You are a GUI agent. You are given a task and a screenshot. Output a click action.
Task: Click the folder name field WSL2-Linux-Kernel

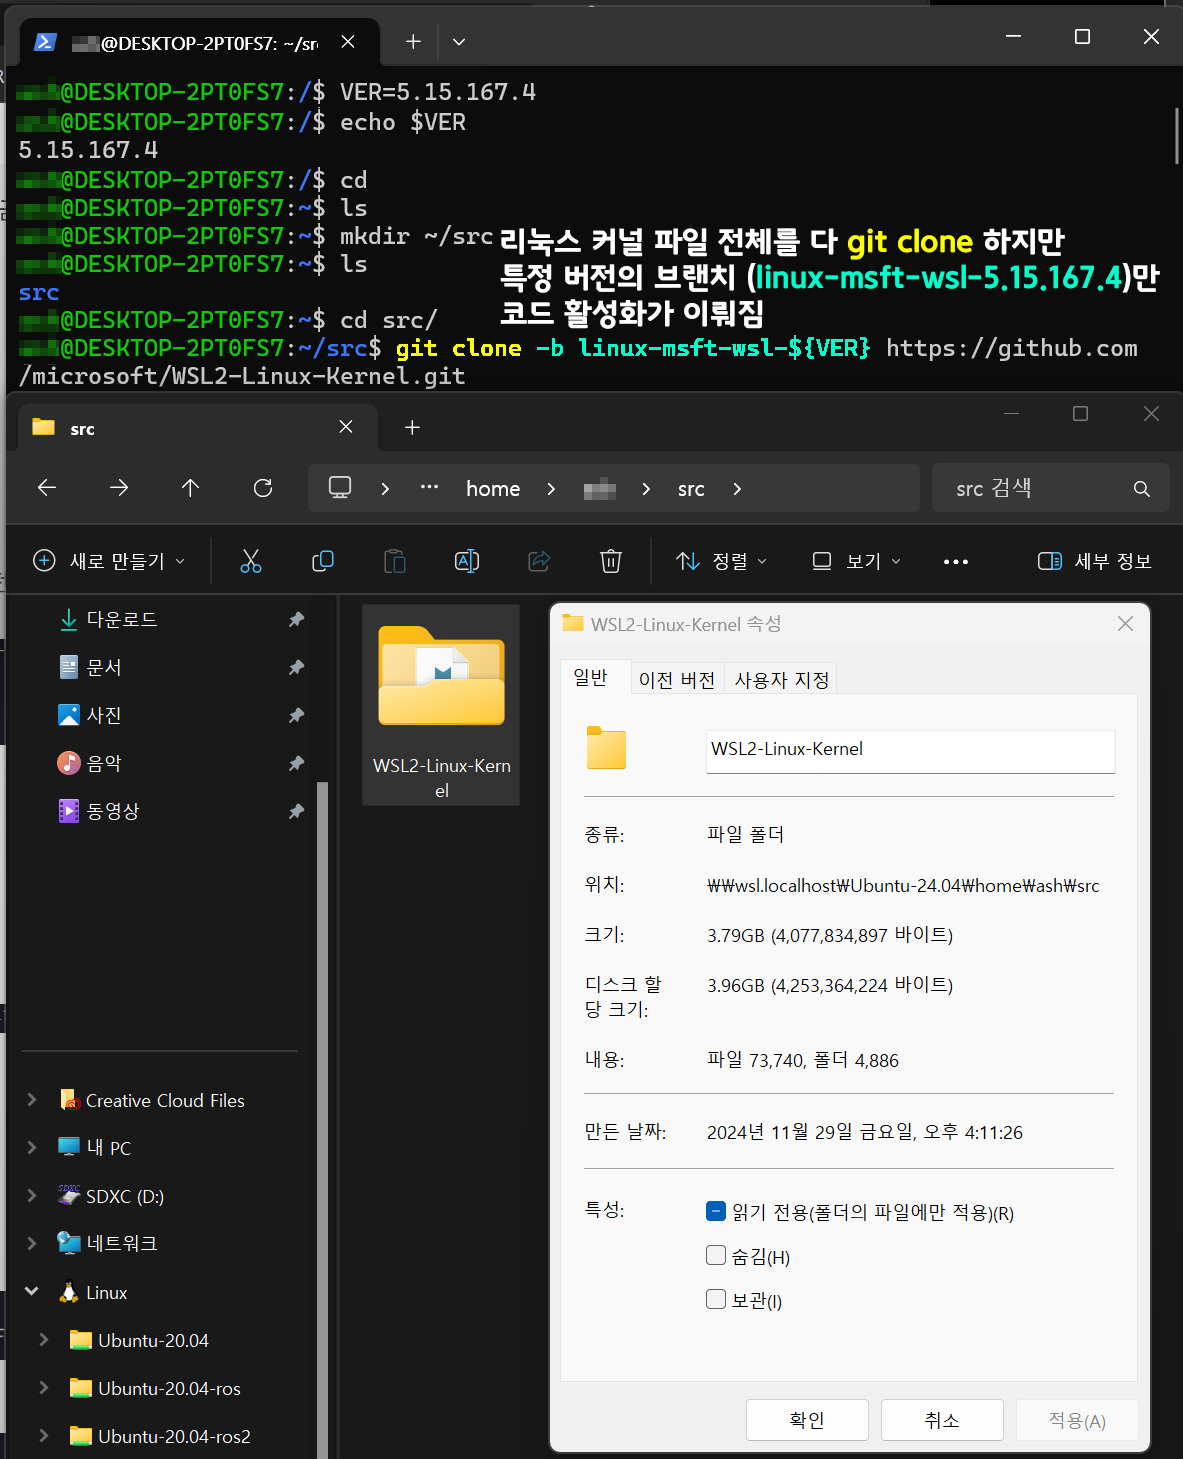point(910,751)
